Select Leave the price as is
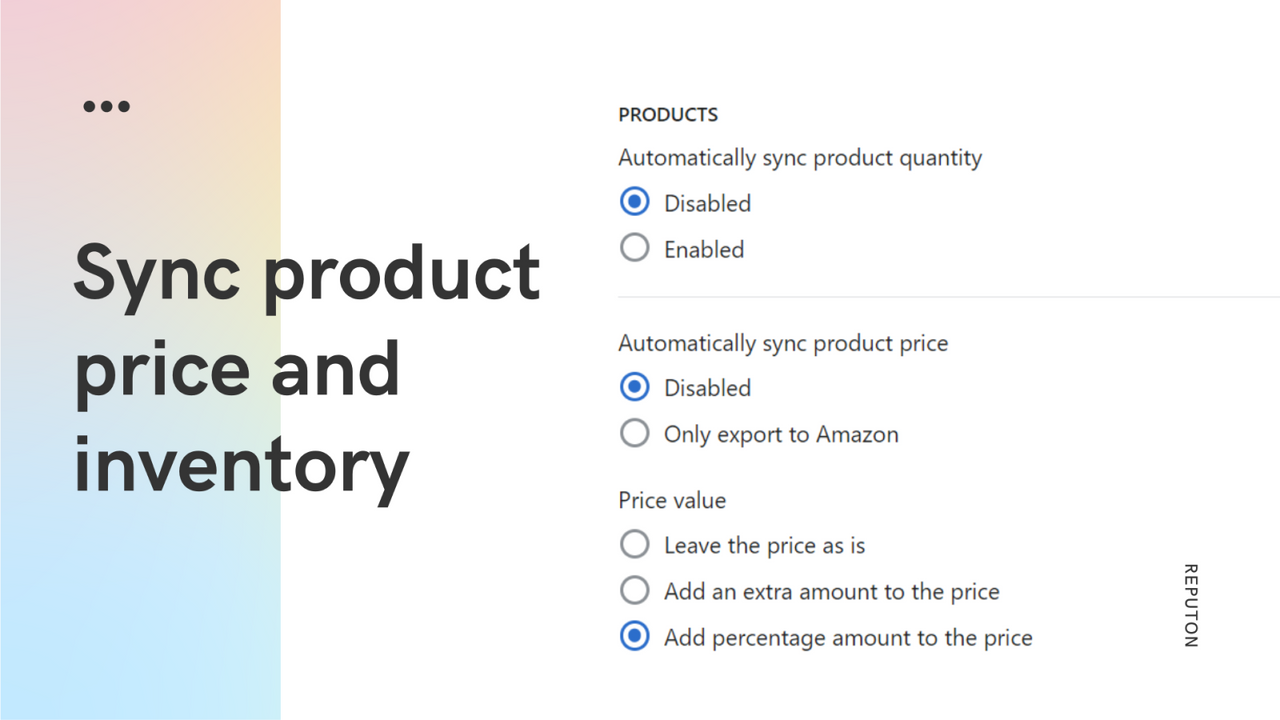This screenshot has width=1280, height=720. tap(634, 544)
